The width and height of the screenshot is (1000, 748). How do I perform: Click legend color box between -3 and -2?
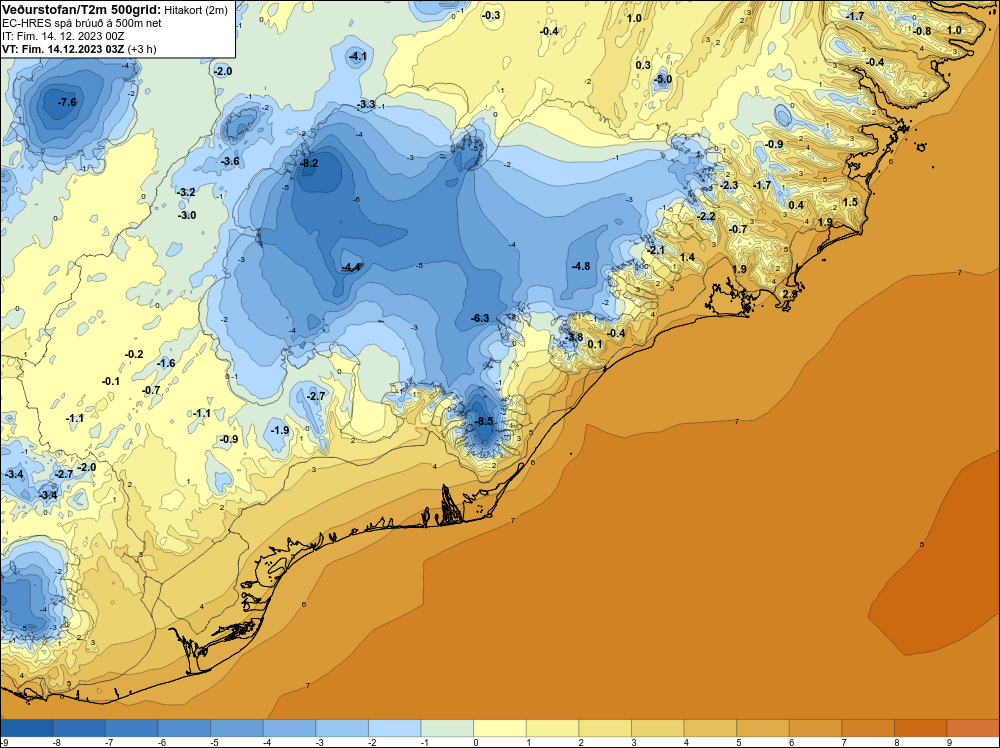click(343, 728)
